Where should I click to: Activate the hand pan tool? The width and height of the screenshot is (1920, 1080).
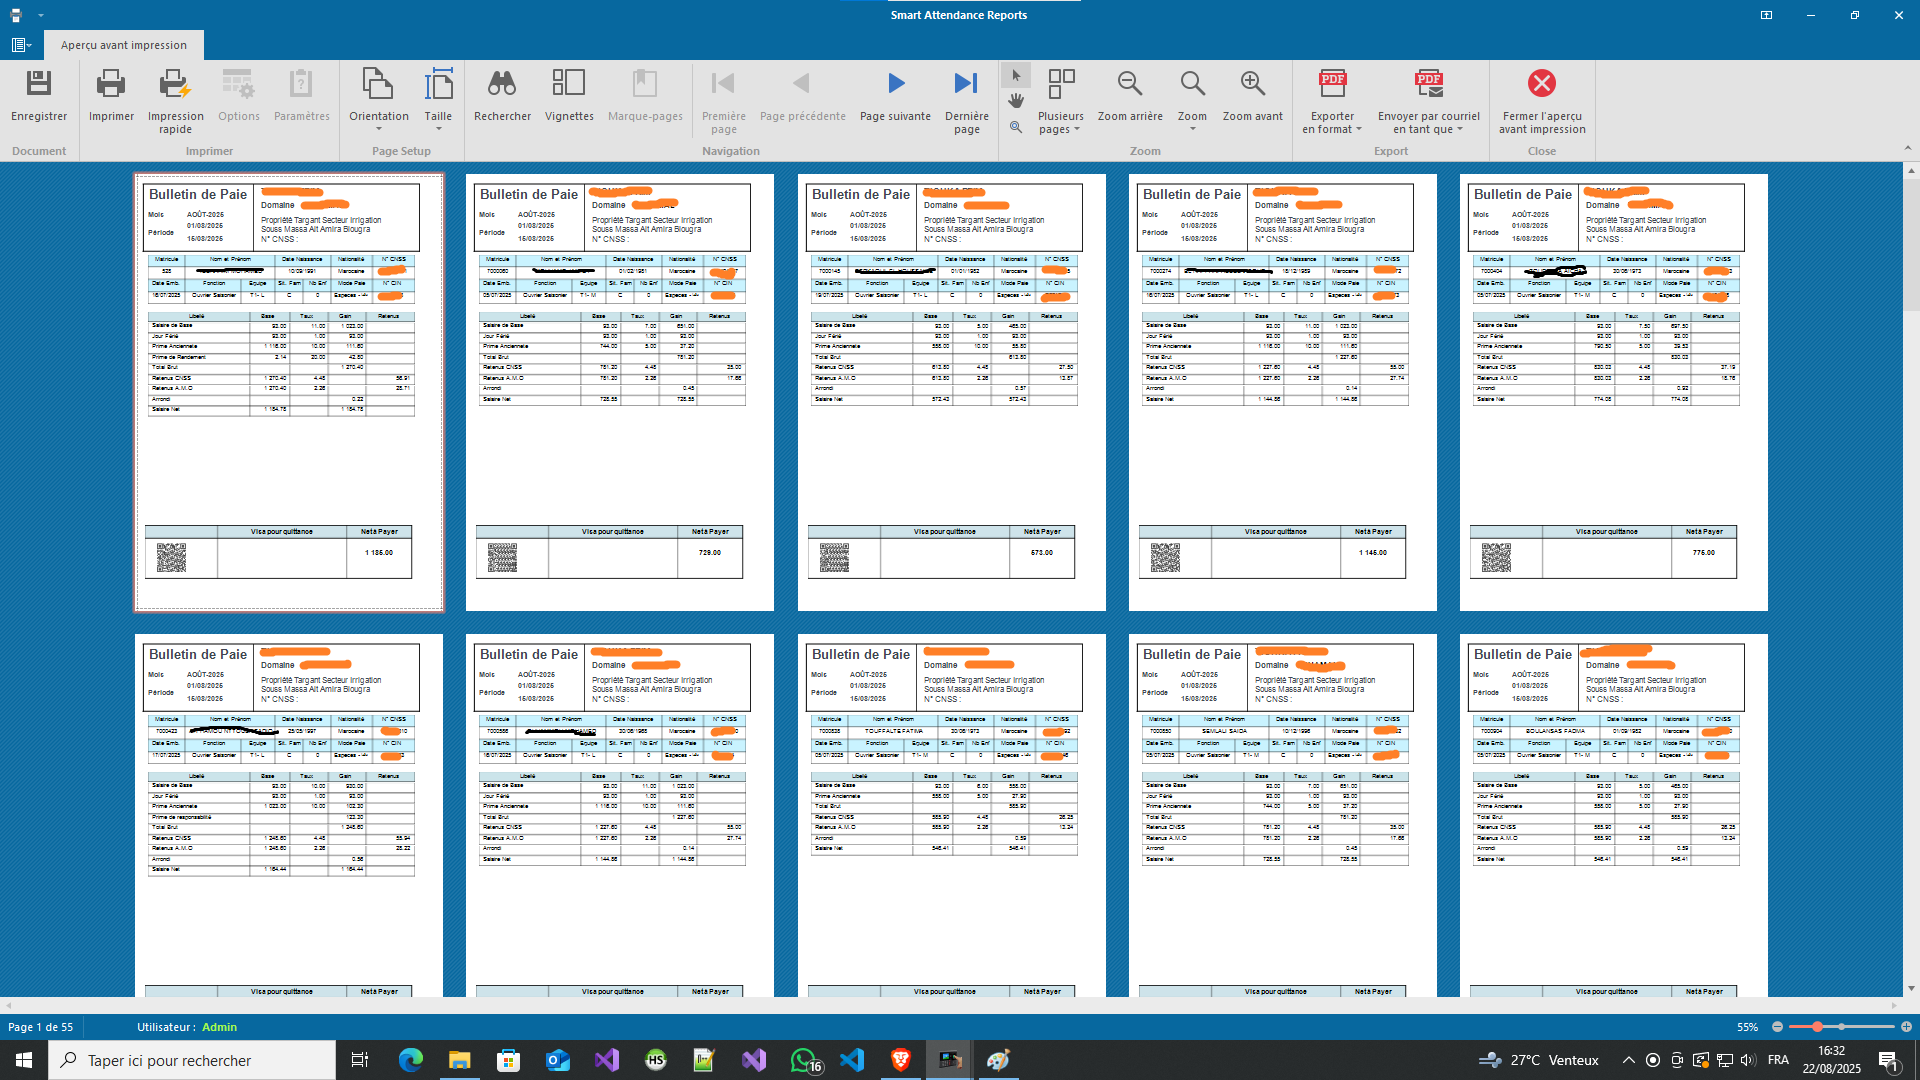tap(1016, 101)
